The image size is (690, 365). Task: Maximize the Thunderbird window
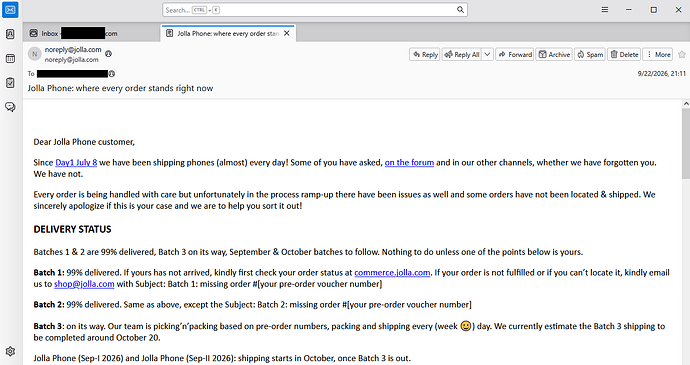click(x=654, y=10)
